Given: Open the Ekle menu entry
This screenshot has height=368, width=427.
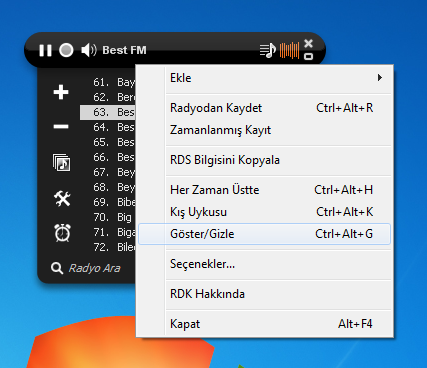Looking at the screenshot, I should [264, 78].
